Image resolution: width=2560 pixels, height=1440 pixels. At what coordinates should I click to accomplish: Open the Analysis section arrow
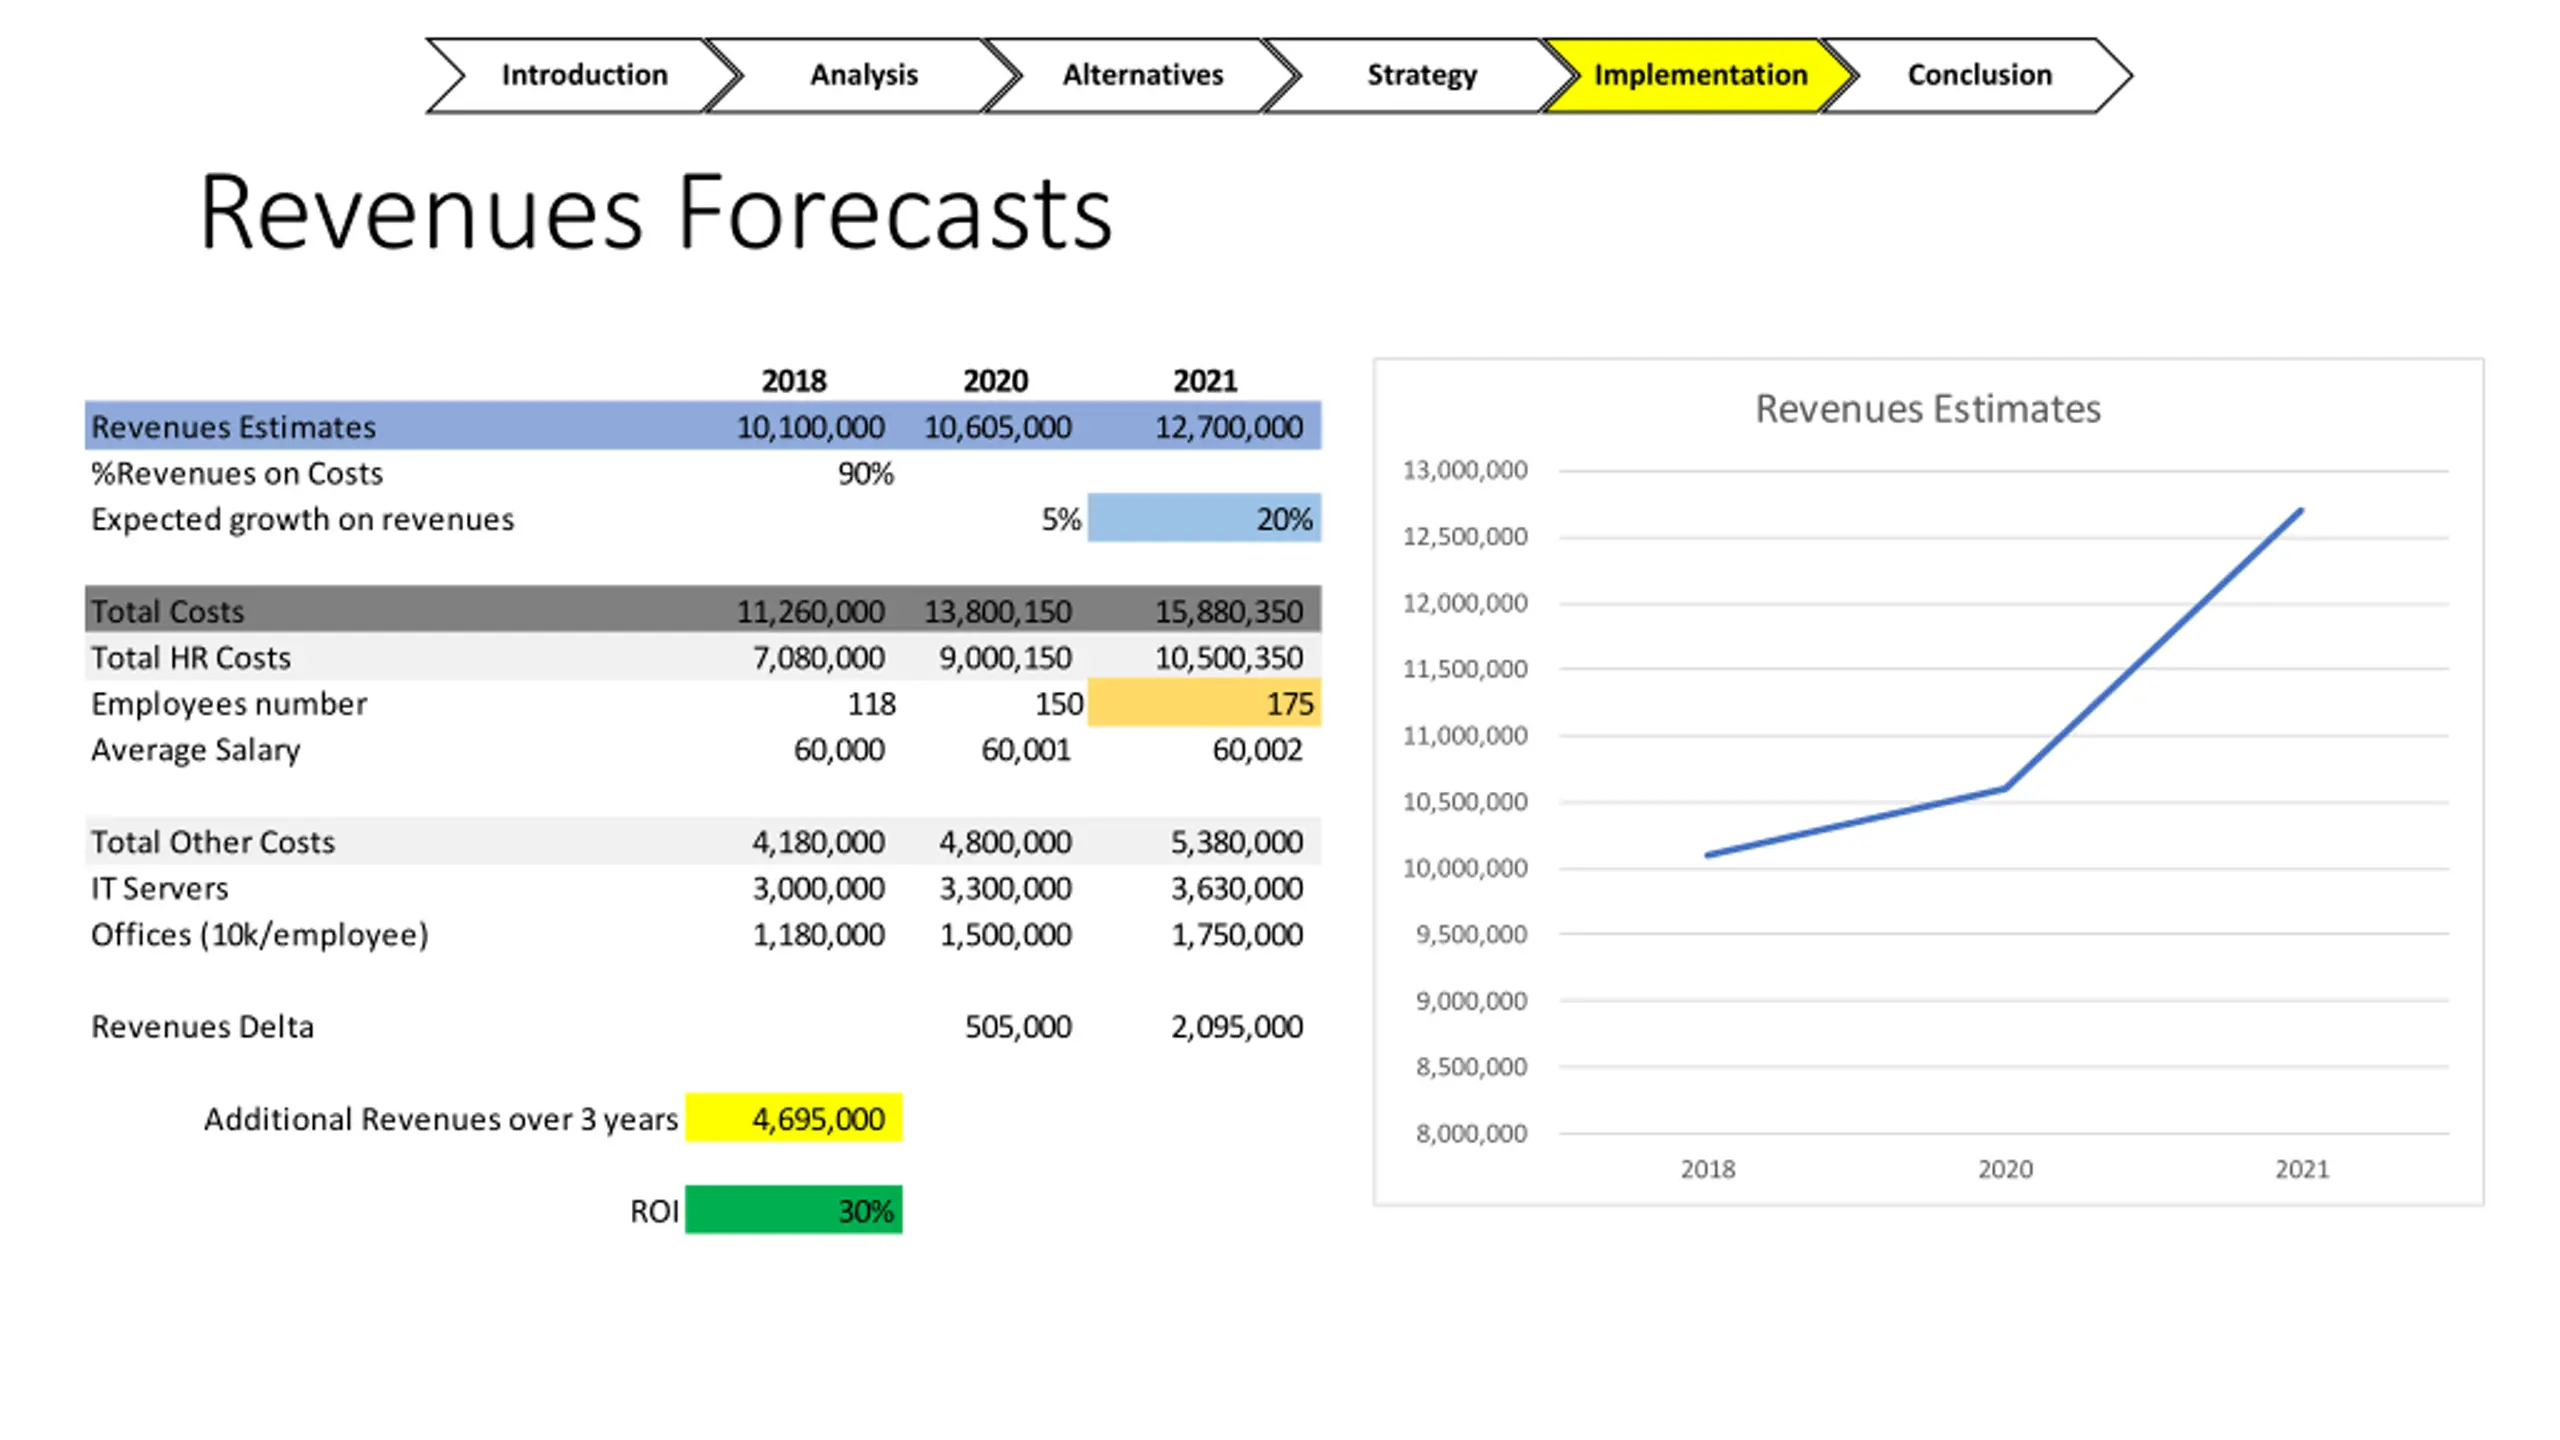pyautogui.click(x=863, y=75)
